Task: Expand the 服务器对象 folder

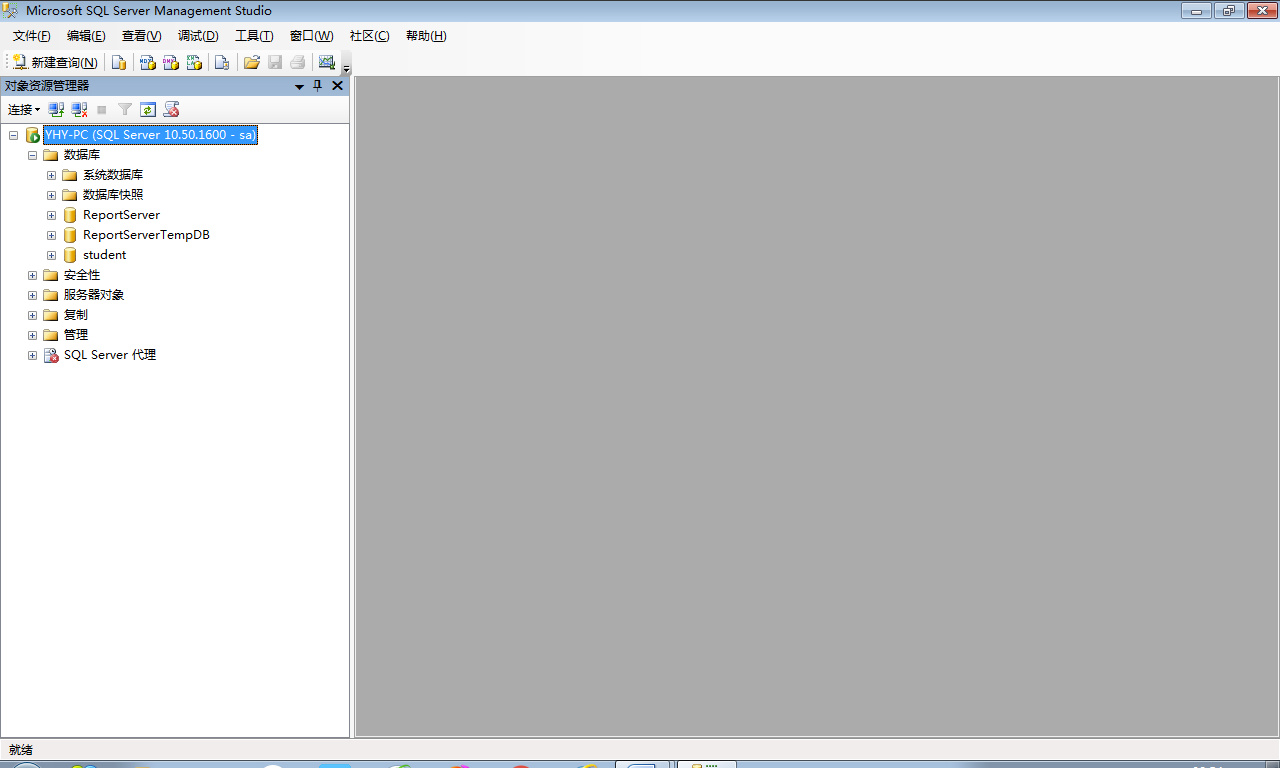Action: pos(32,295)
